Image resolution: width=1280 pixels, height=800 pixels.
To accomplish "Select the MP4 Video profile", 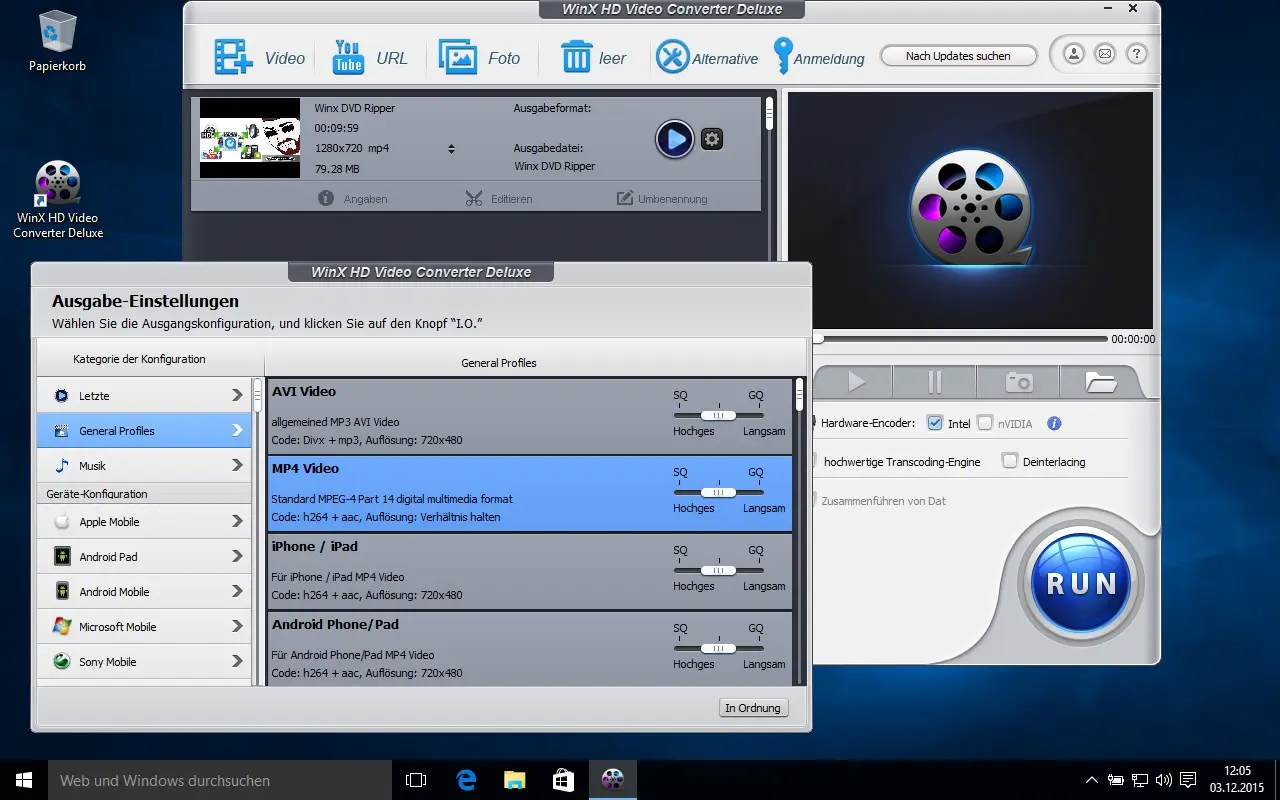I will [x=529, y=493].
